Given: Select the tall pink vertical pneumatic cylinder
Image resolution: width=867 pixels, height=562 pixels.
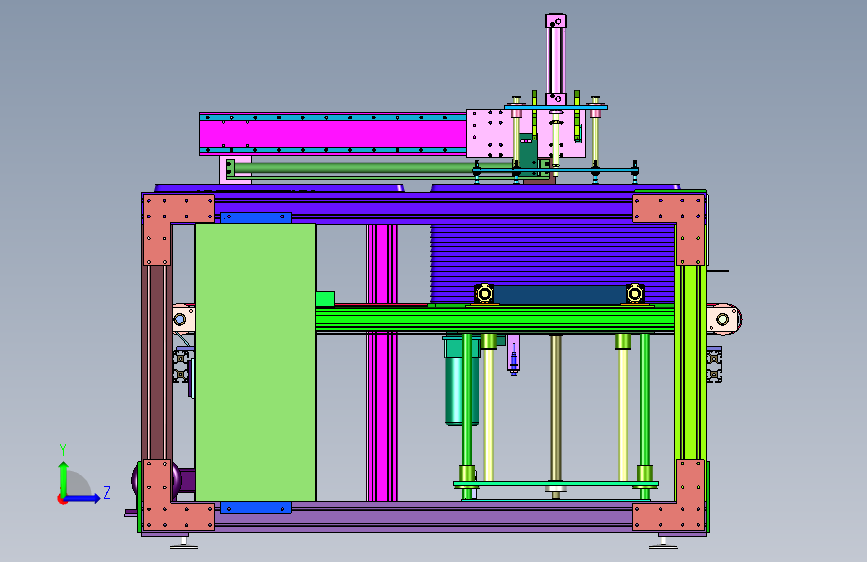Looking at the screenshot, I should pyautogui.click(x=556, y=60).
